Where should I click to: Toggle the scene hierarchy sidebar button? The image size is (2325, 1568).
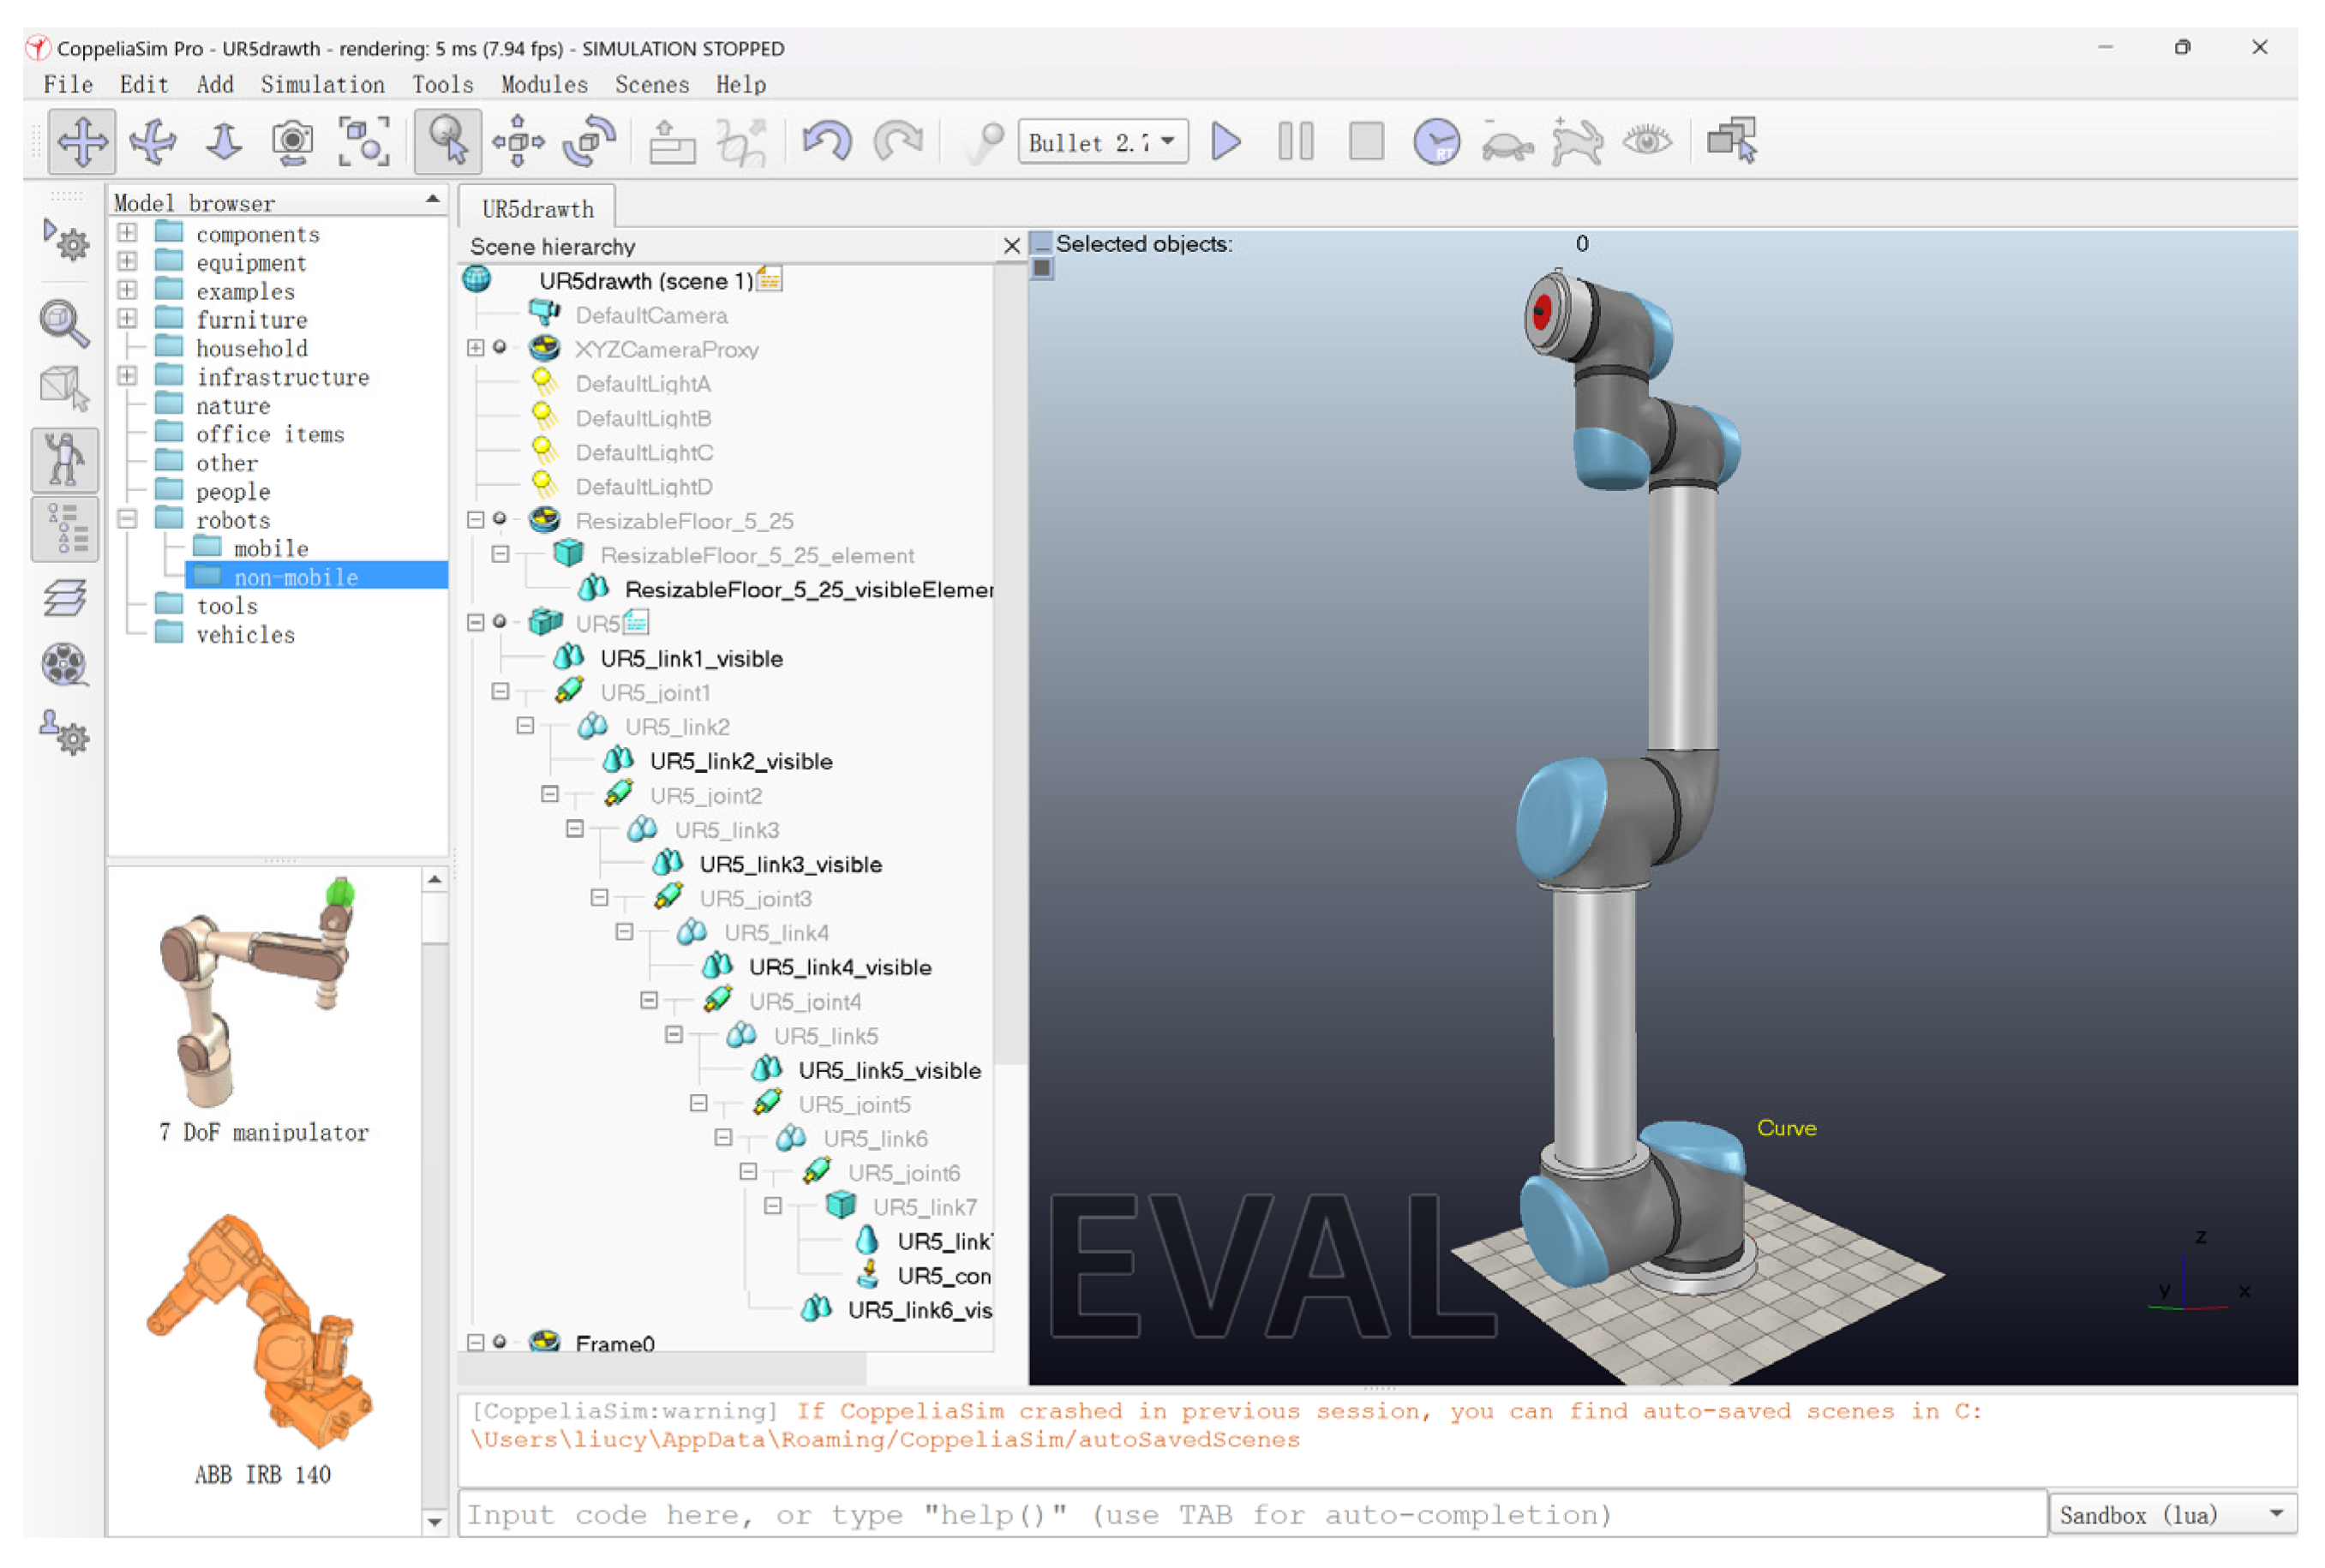tap(65, 528)
